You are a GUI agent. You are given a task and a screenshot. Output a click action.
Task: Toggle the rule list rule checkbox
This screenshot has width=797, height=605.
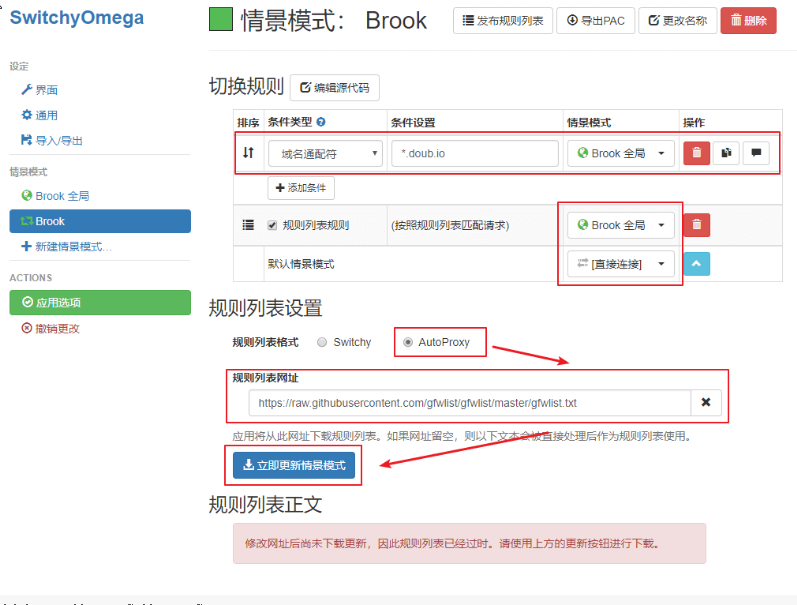272,225
